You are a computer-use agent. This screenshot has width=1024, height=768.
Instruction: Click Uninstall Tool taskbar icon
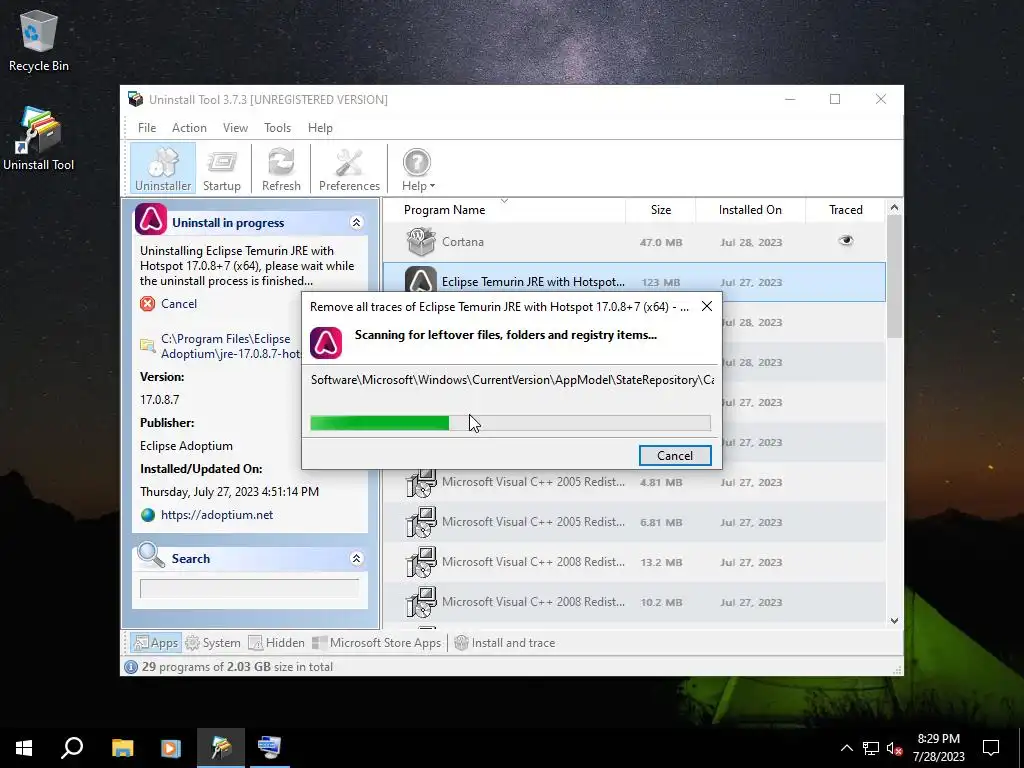[x=221, y=747]
